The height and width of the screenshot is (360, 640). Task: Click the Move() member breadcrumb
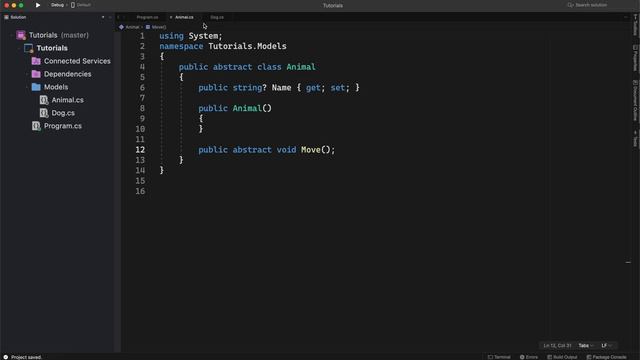click(159, 27)
